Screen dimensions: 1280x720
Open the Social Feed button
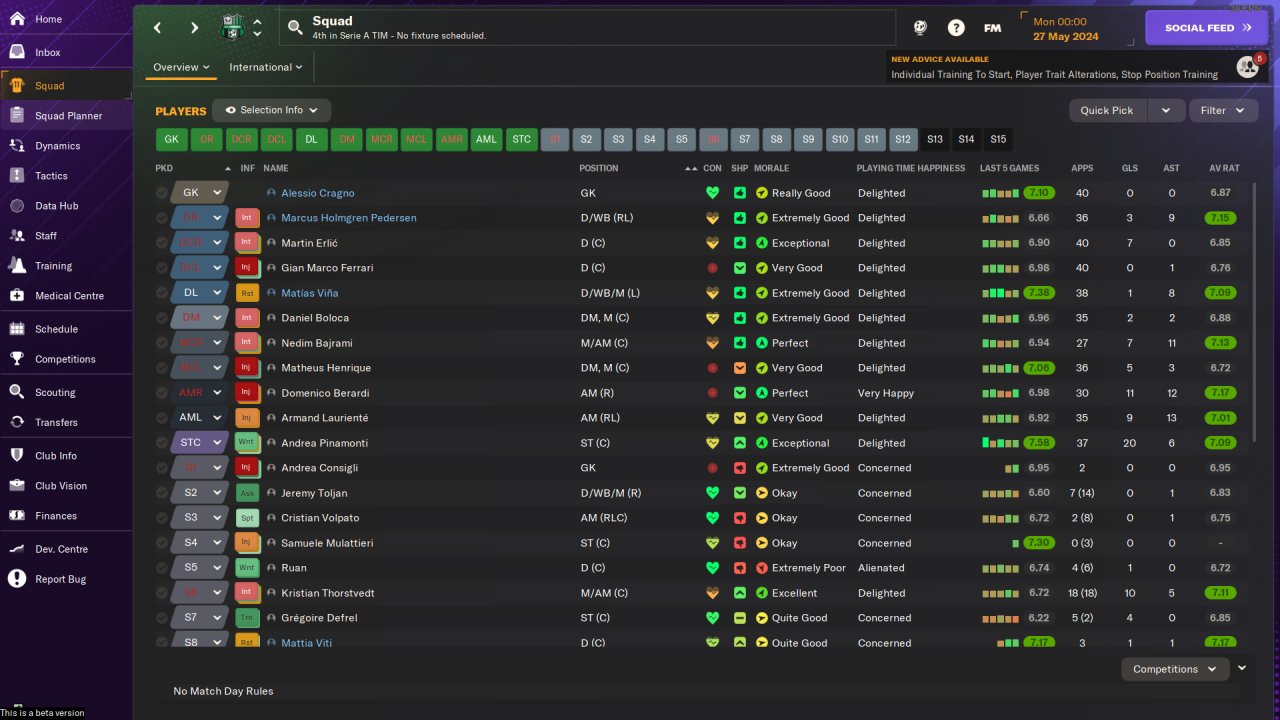pos(1206,28)
